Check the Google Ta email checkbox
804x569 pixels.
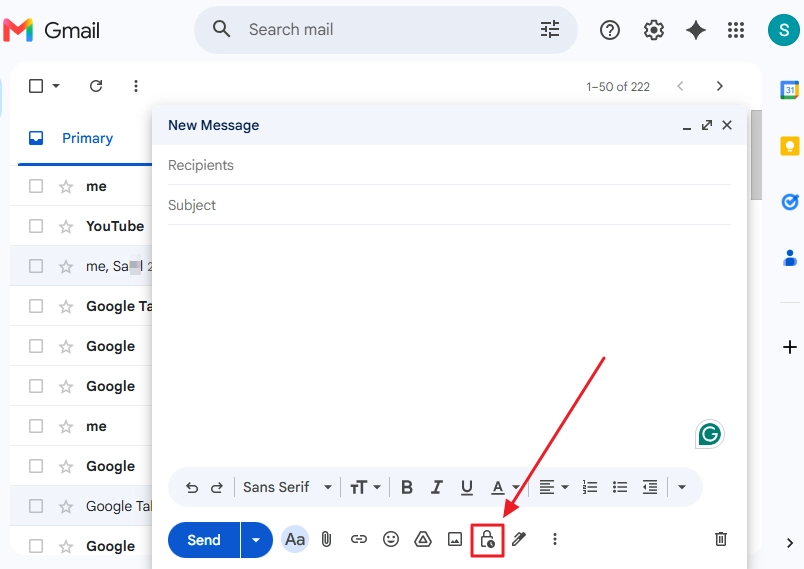[36, 306]
